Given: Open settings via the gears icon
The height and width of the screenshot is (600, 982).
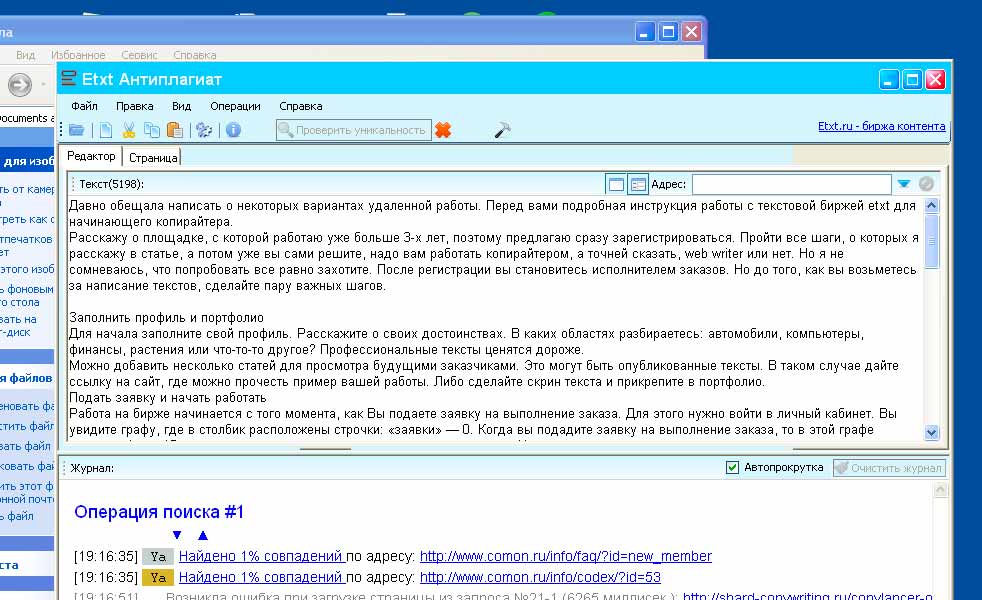Looking at the screenshot, I should (x=204, y=130).
